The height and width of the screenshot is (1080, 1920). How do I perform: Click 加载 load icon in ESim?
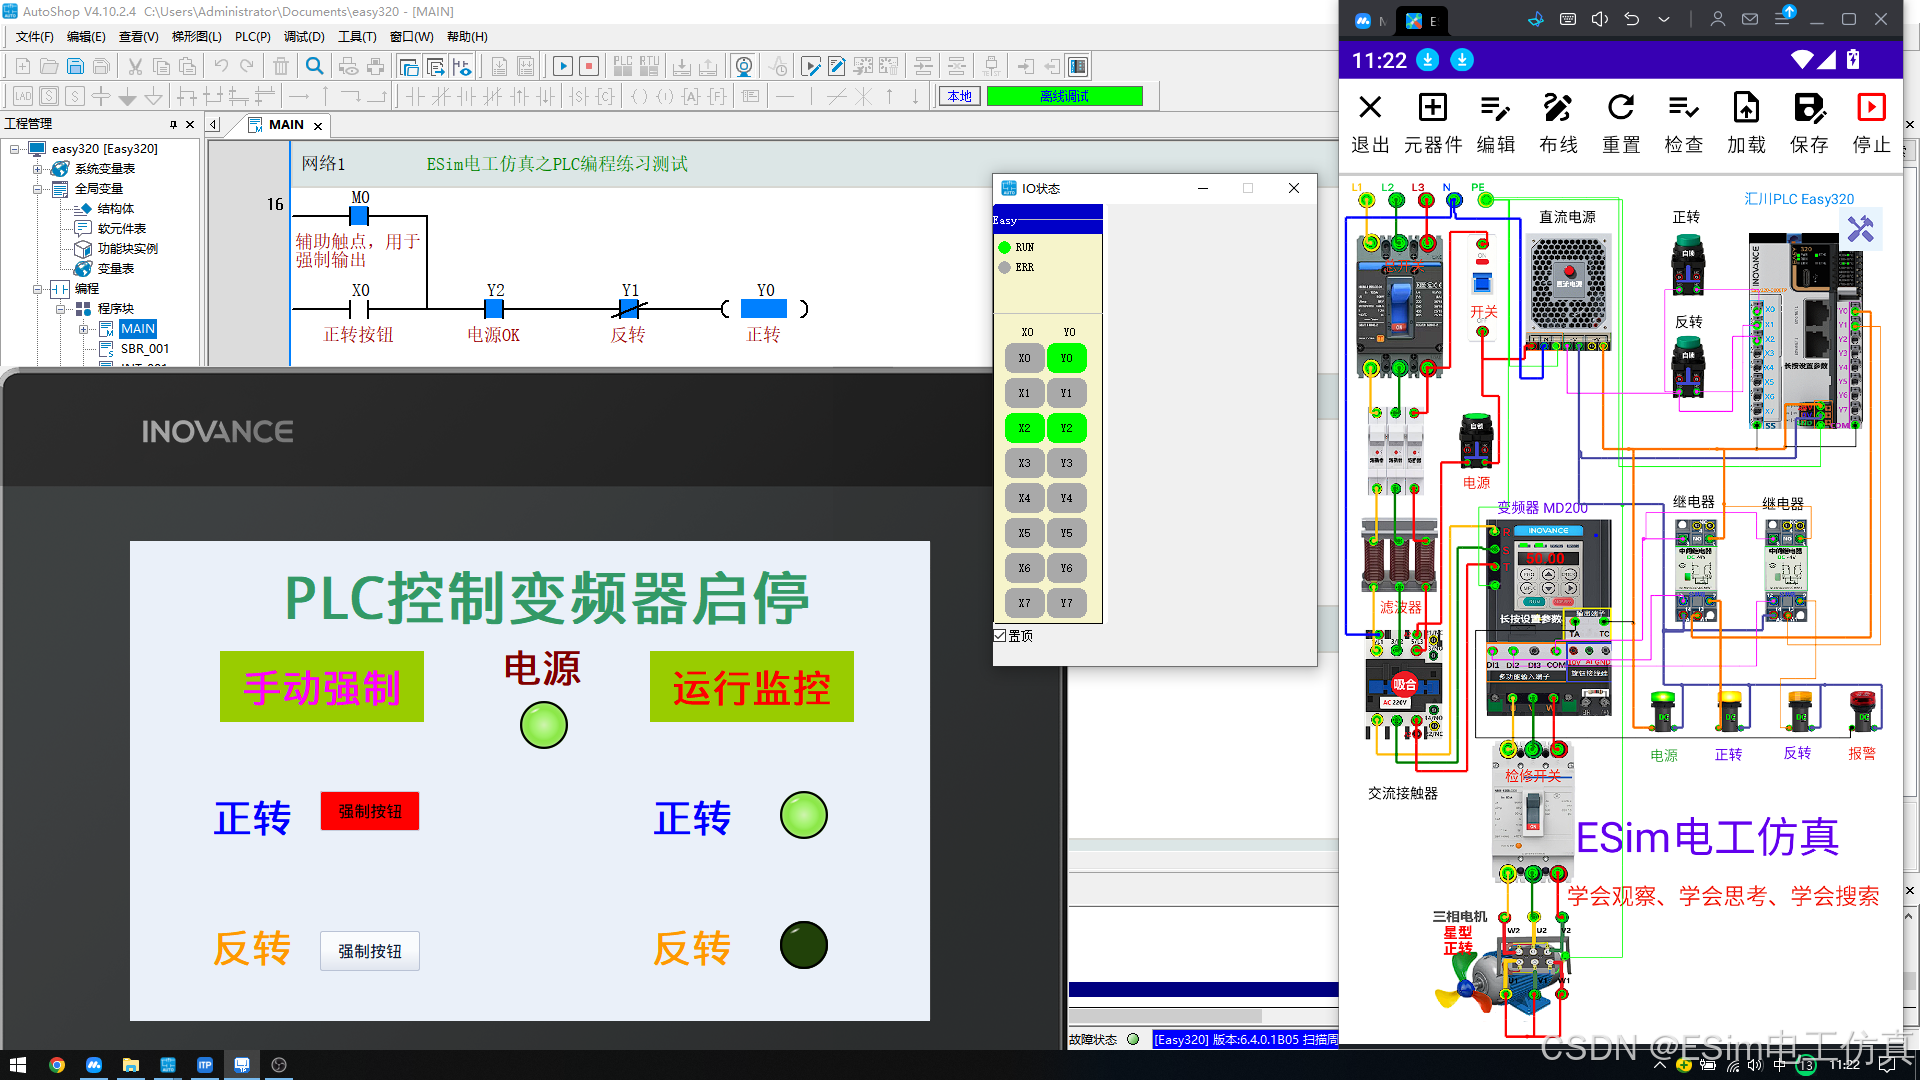pos(1746,123)
